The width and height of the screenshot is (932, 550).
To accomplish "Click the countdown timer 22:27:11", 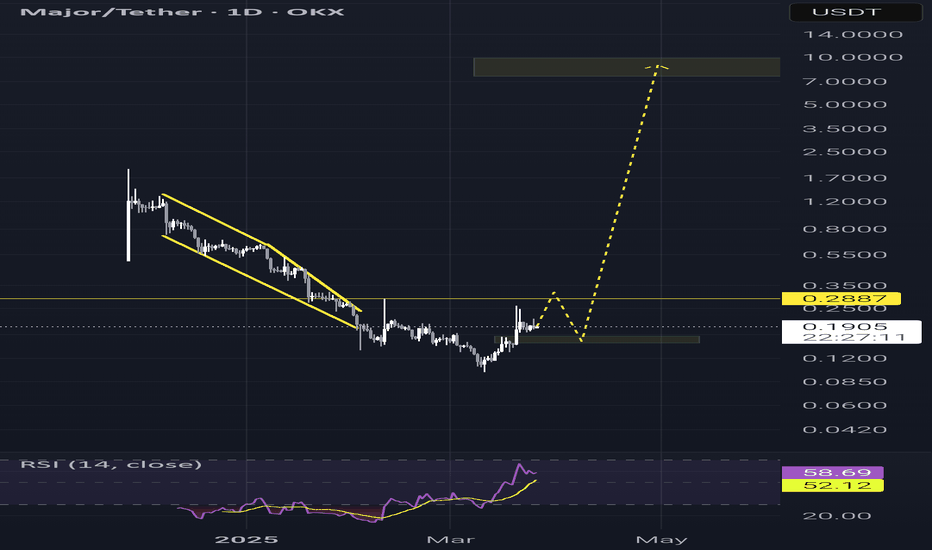I will tap(854, 337).
